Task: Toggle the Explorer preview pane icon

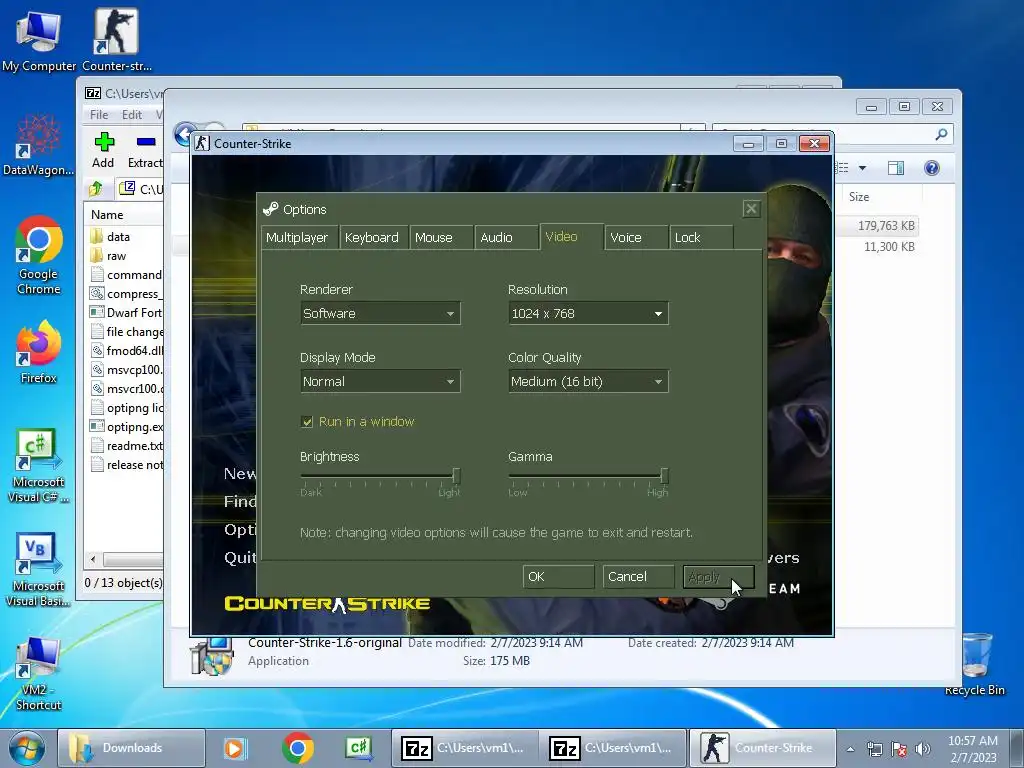Action: point(896,168)
